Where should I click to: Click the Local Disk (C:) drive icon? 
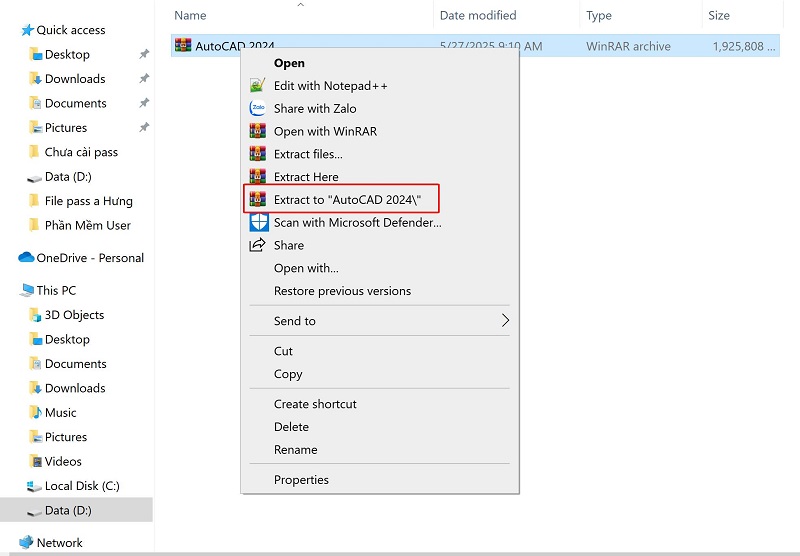[34, 486]
